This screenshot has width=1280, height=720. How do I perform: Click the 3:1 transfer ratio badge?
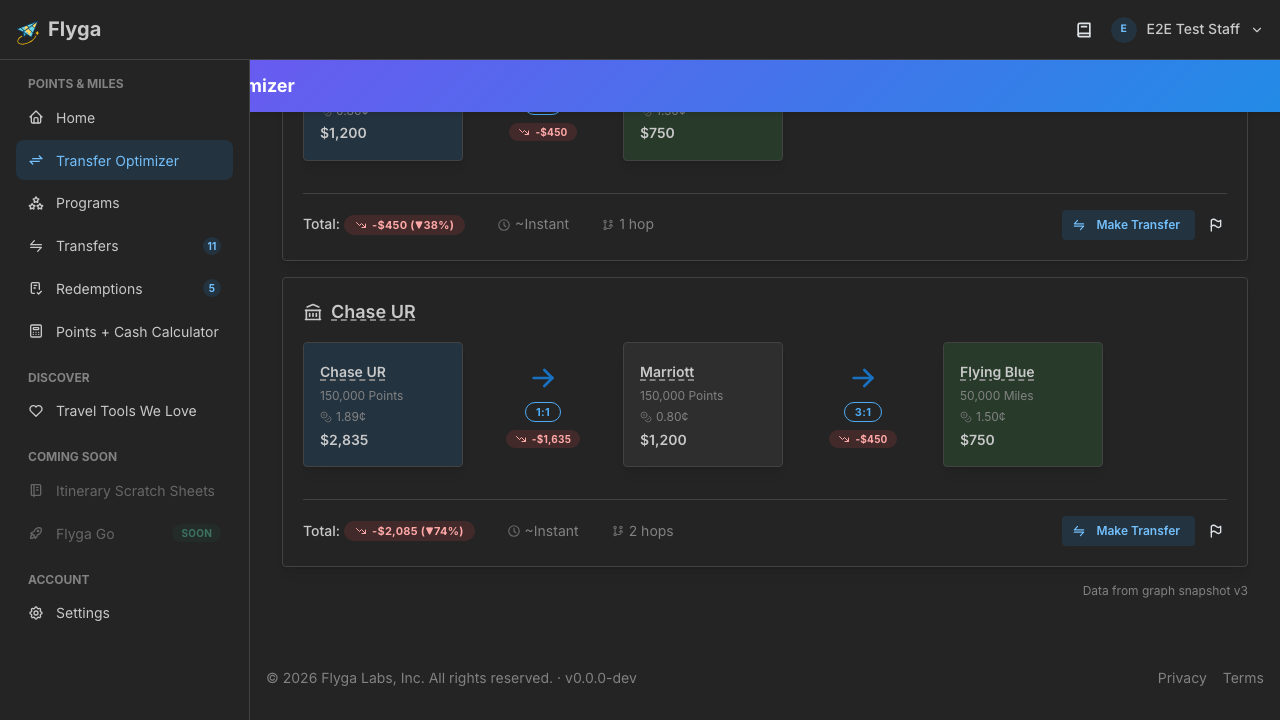(x=863, y=412)
